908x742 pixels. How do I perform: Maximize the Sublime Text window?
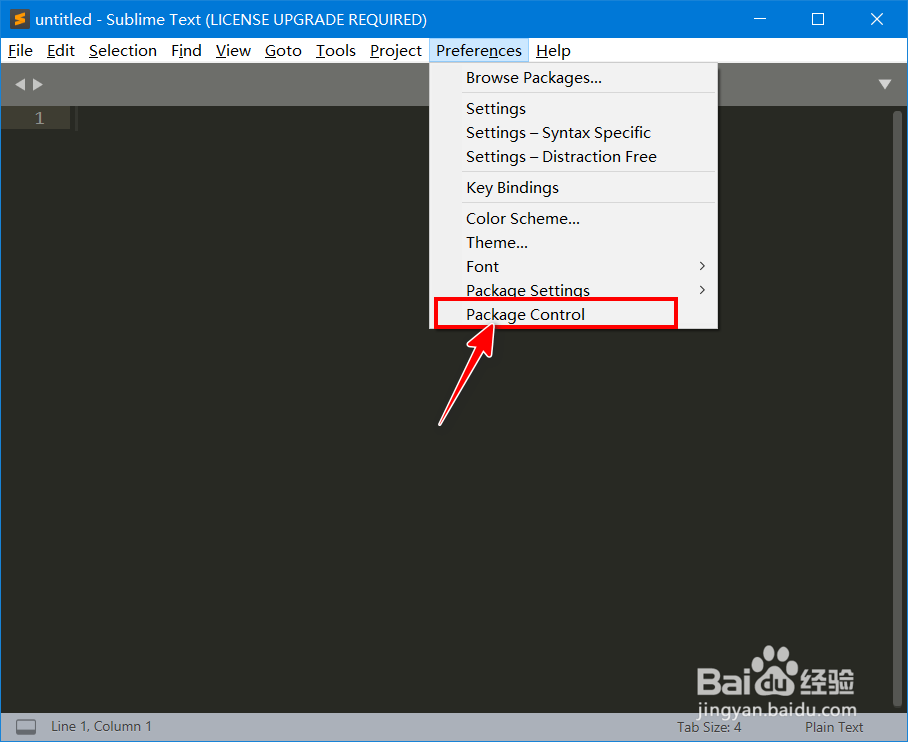818,19
